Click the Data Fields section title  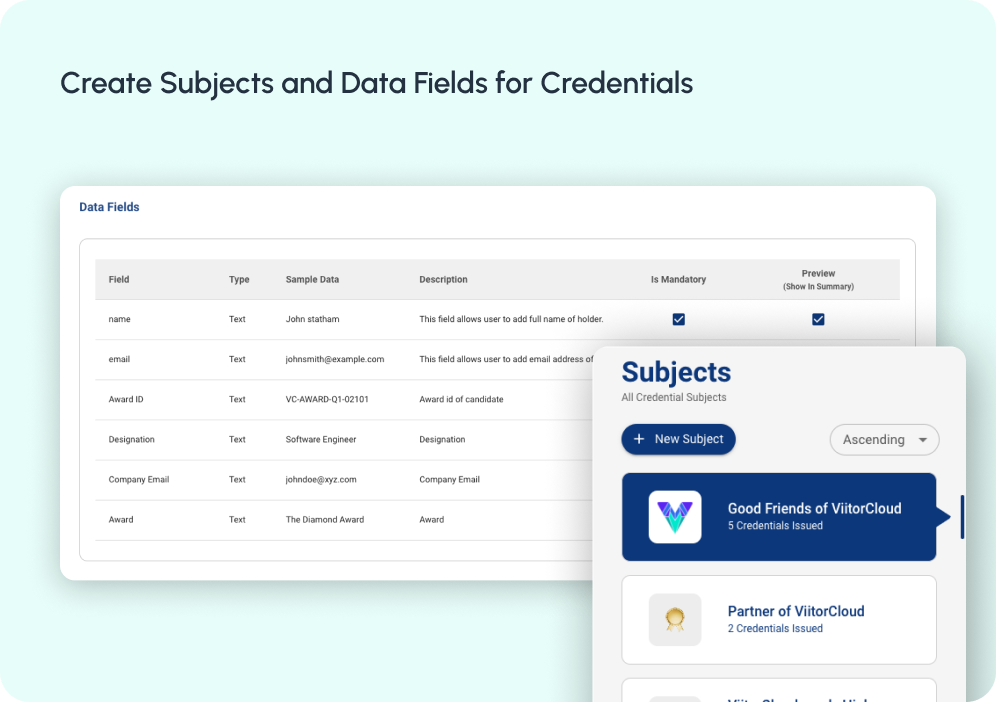pos(109,207)
